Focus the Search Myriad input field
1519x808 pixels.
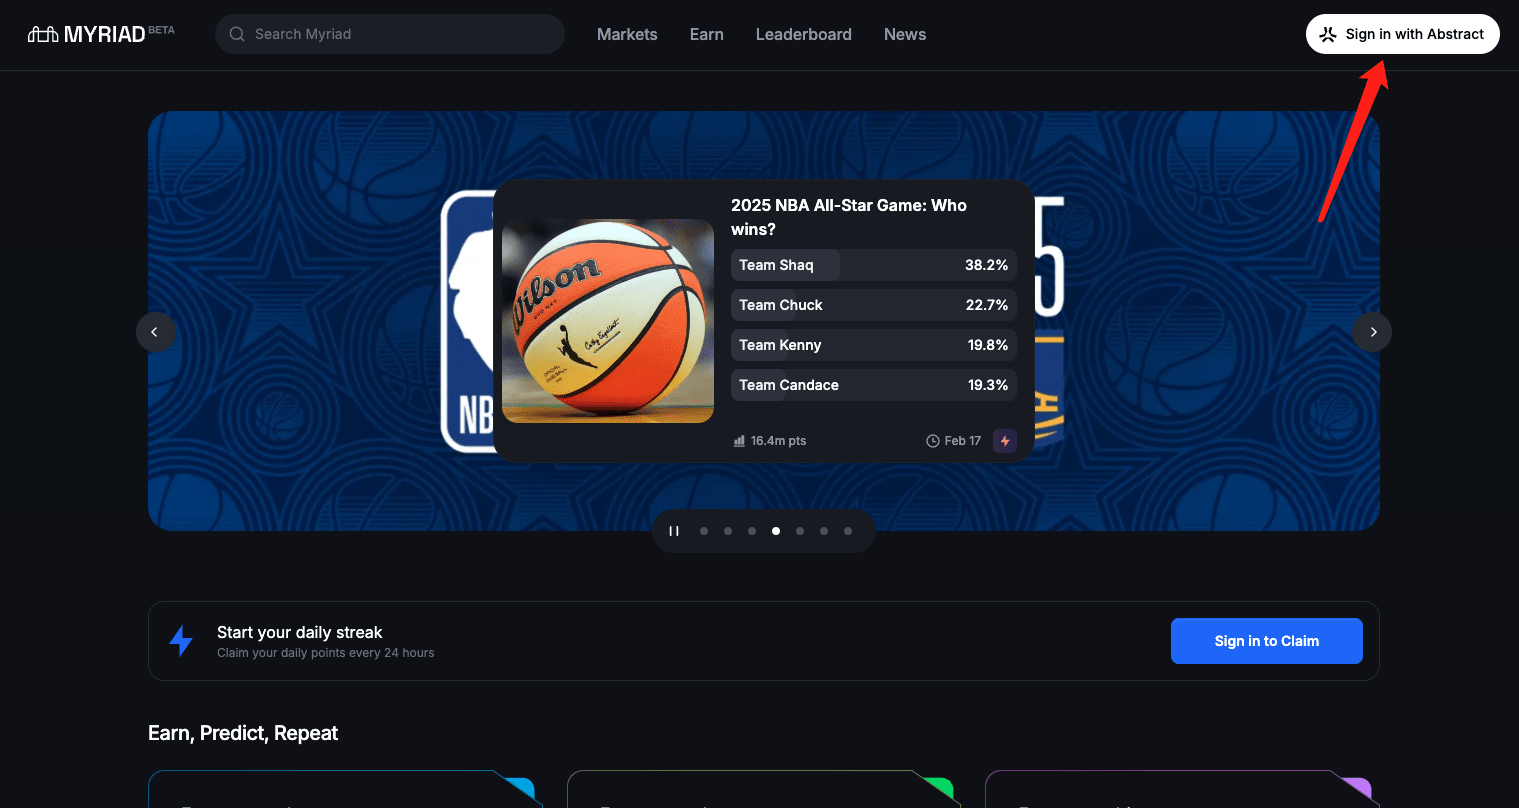click(x=390, y=34)
